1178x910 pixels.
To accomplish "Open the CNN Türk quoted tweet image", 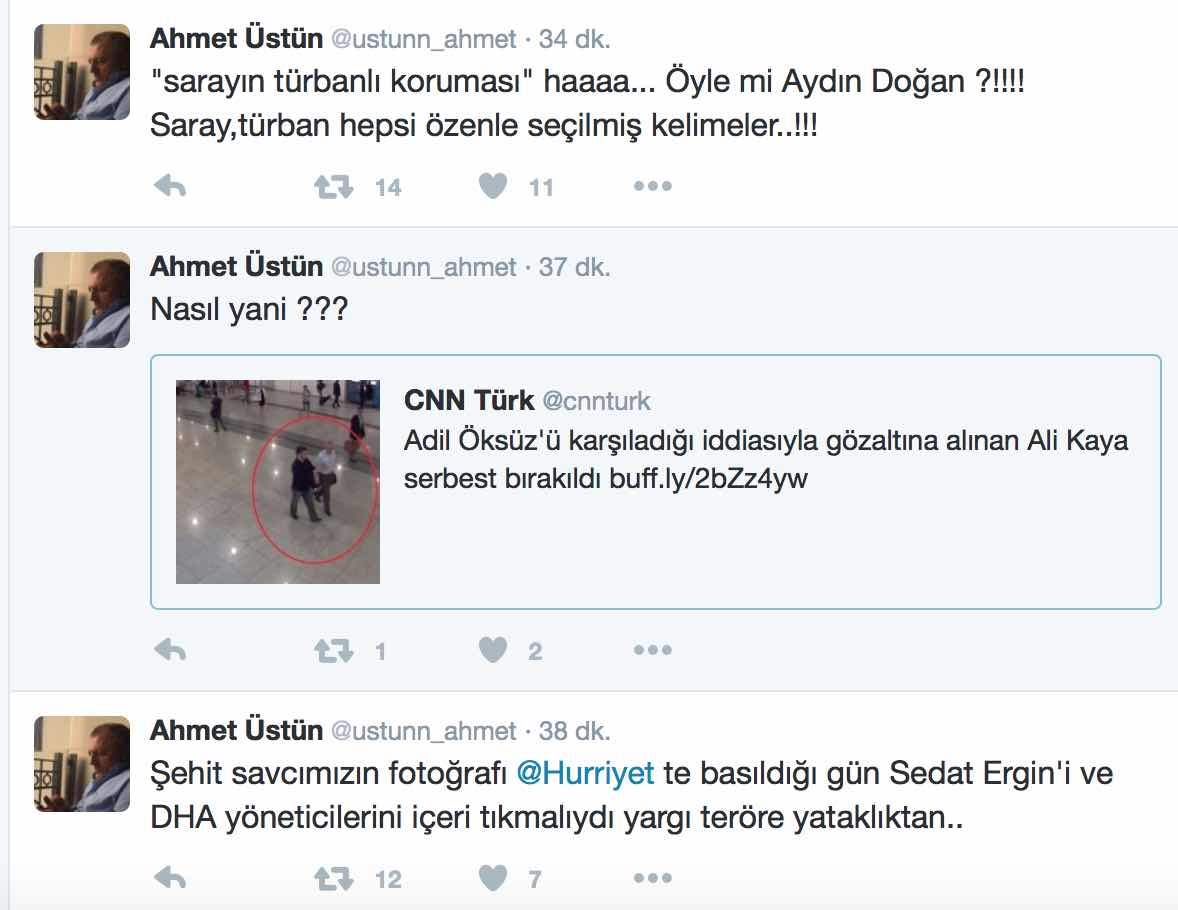I will (278, 482).
